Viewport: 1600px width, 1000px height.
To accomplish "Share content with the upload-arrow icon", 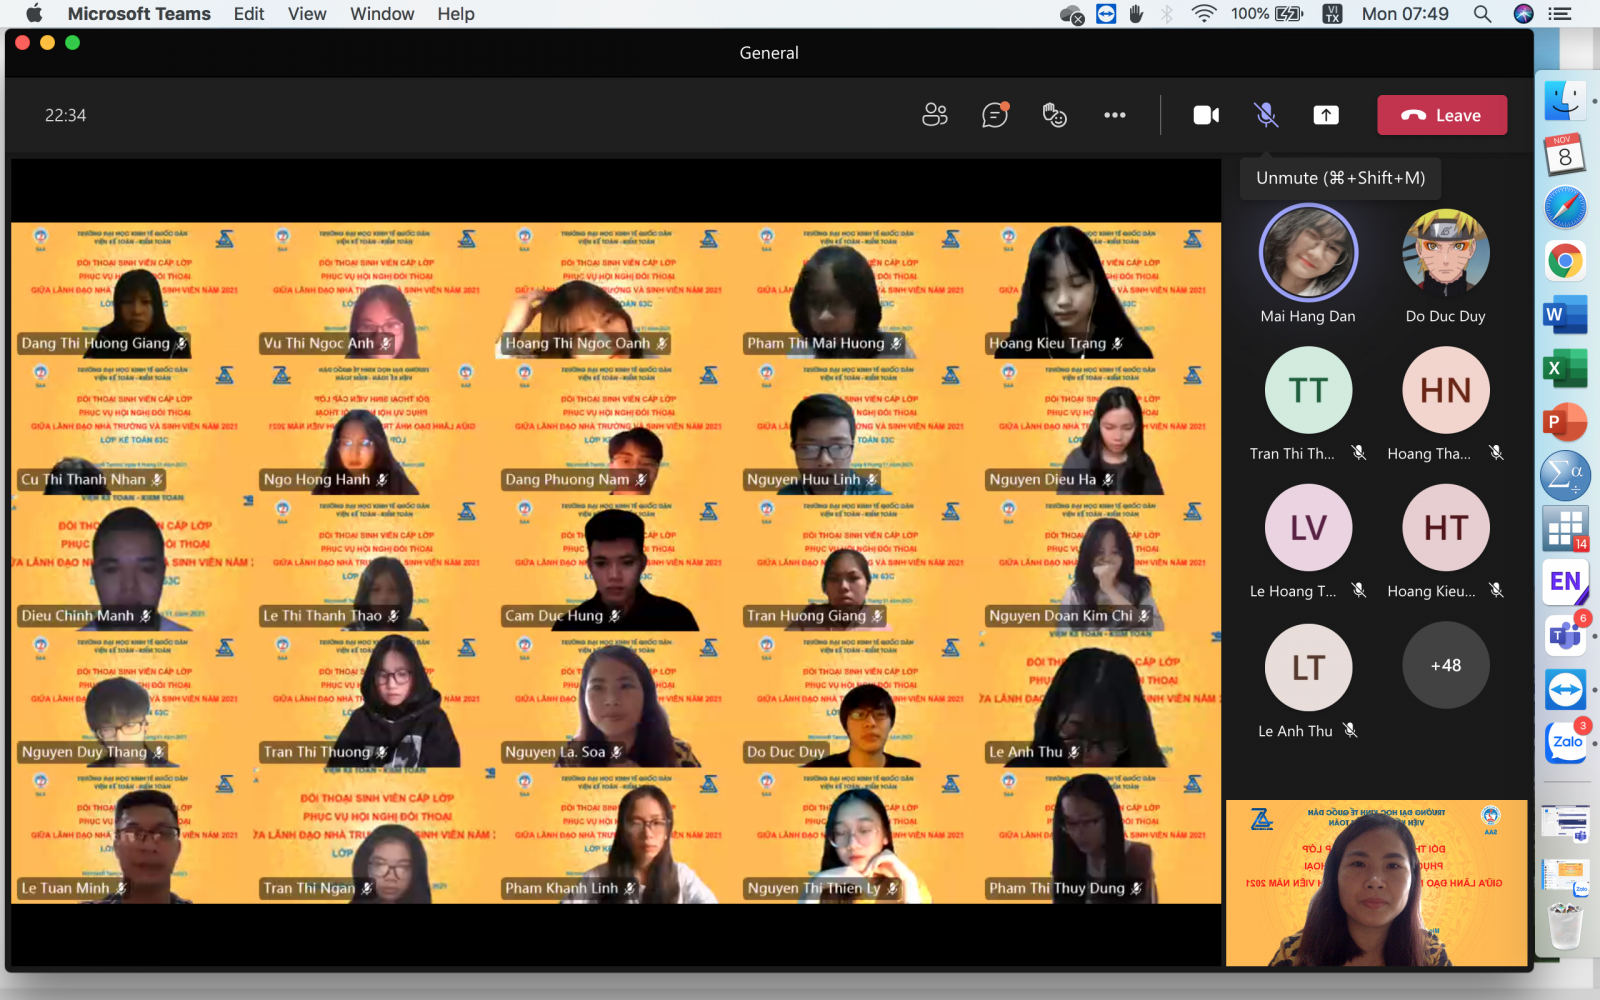I will pos(1326,115).
